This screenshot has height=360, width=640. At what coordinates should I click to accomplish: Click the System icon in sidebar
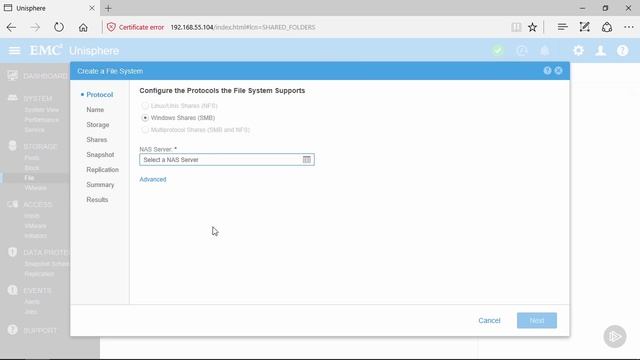coord(13,98)
